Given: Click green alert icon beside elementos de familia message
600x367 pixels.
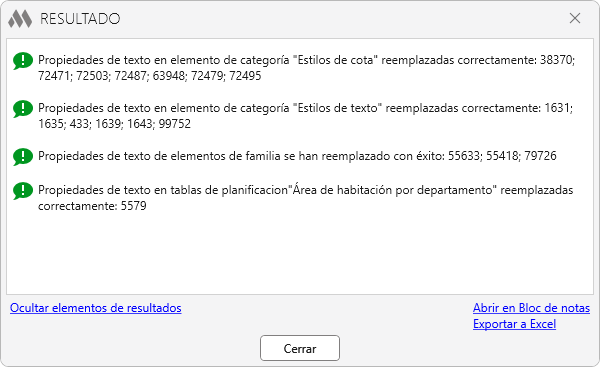Looking at the screenshot, I should [23, 157].
